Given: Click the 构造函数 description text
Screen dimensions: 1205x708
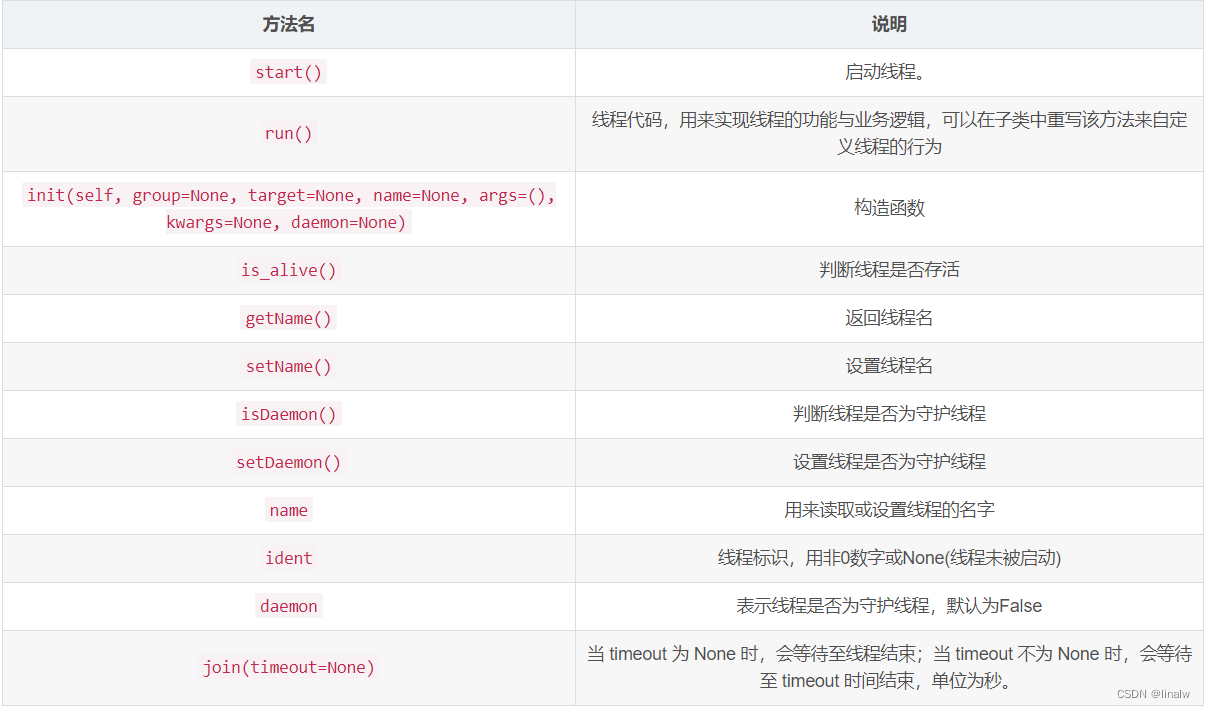Looking at the screenshot, I should click(x=889, y=209).
